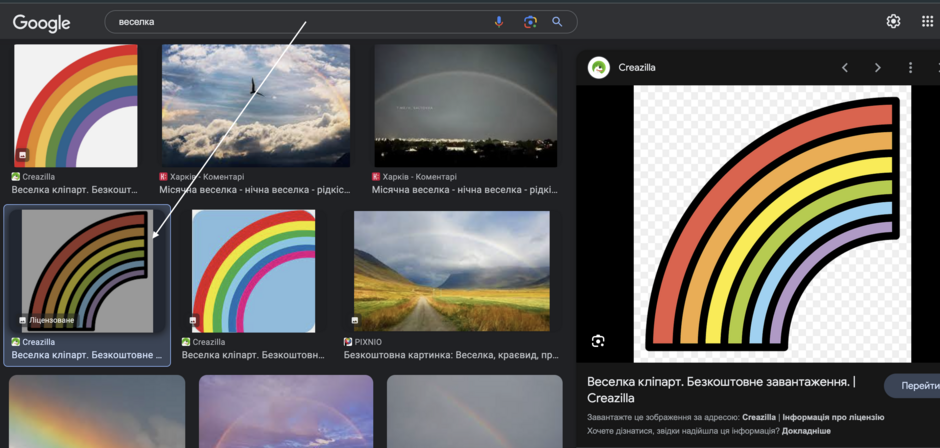
Task: Go to next image in preview panel
Action: 878,68
